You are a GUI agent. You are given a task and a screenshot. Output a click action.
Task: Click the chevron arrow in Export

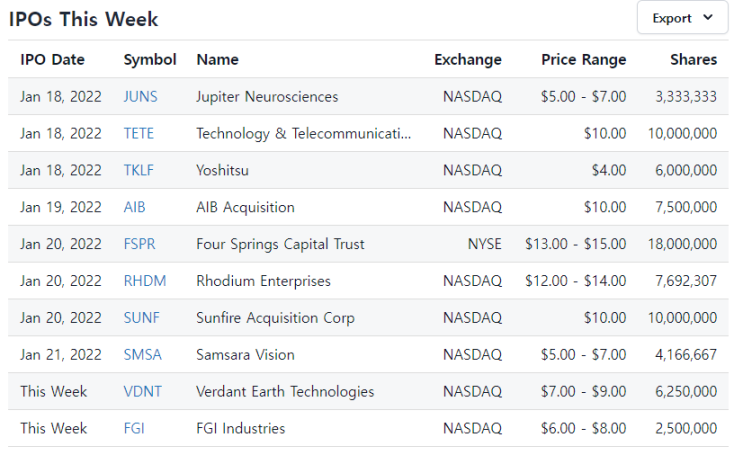708,18
